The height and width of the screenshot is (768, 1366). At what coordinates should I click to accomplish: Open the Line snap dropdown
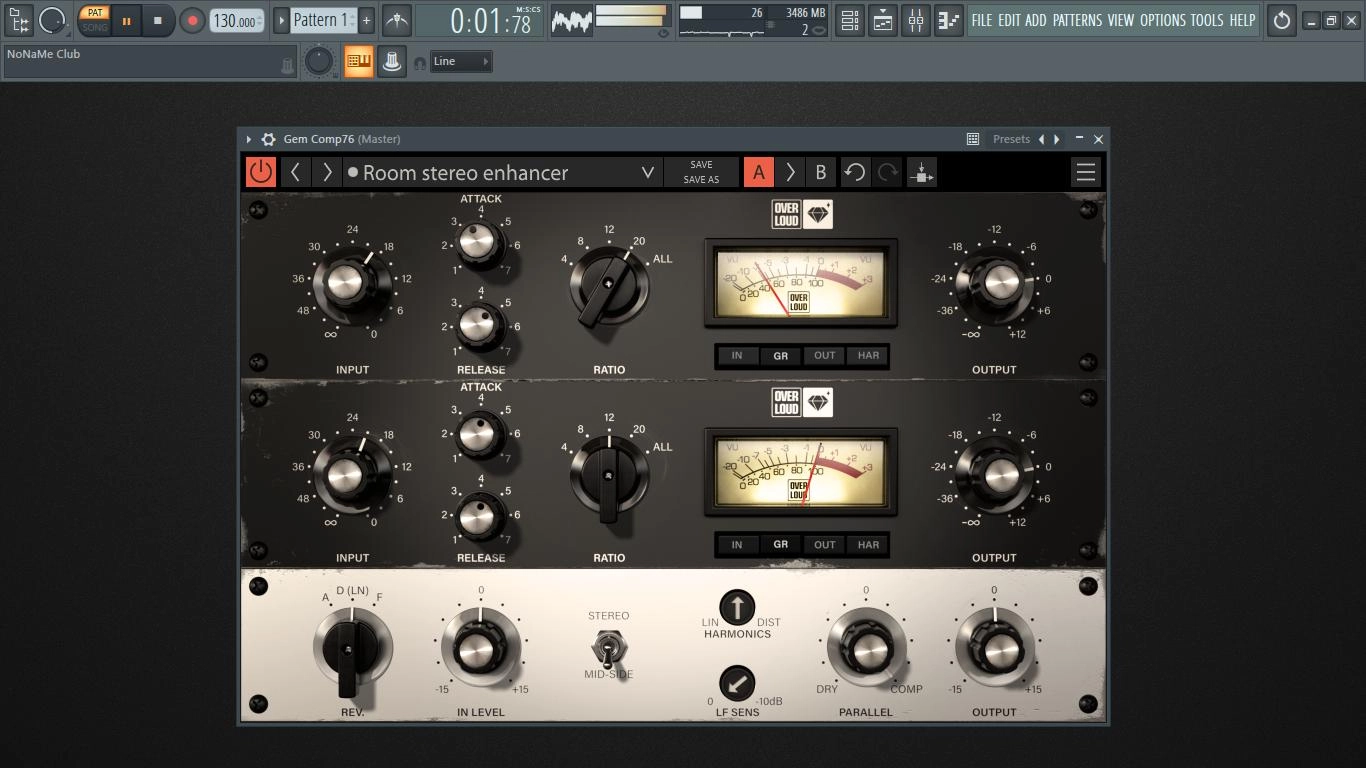460,62
